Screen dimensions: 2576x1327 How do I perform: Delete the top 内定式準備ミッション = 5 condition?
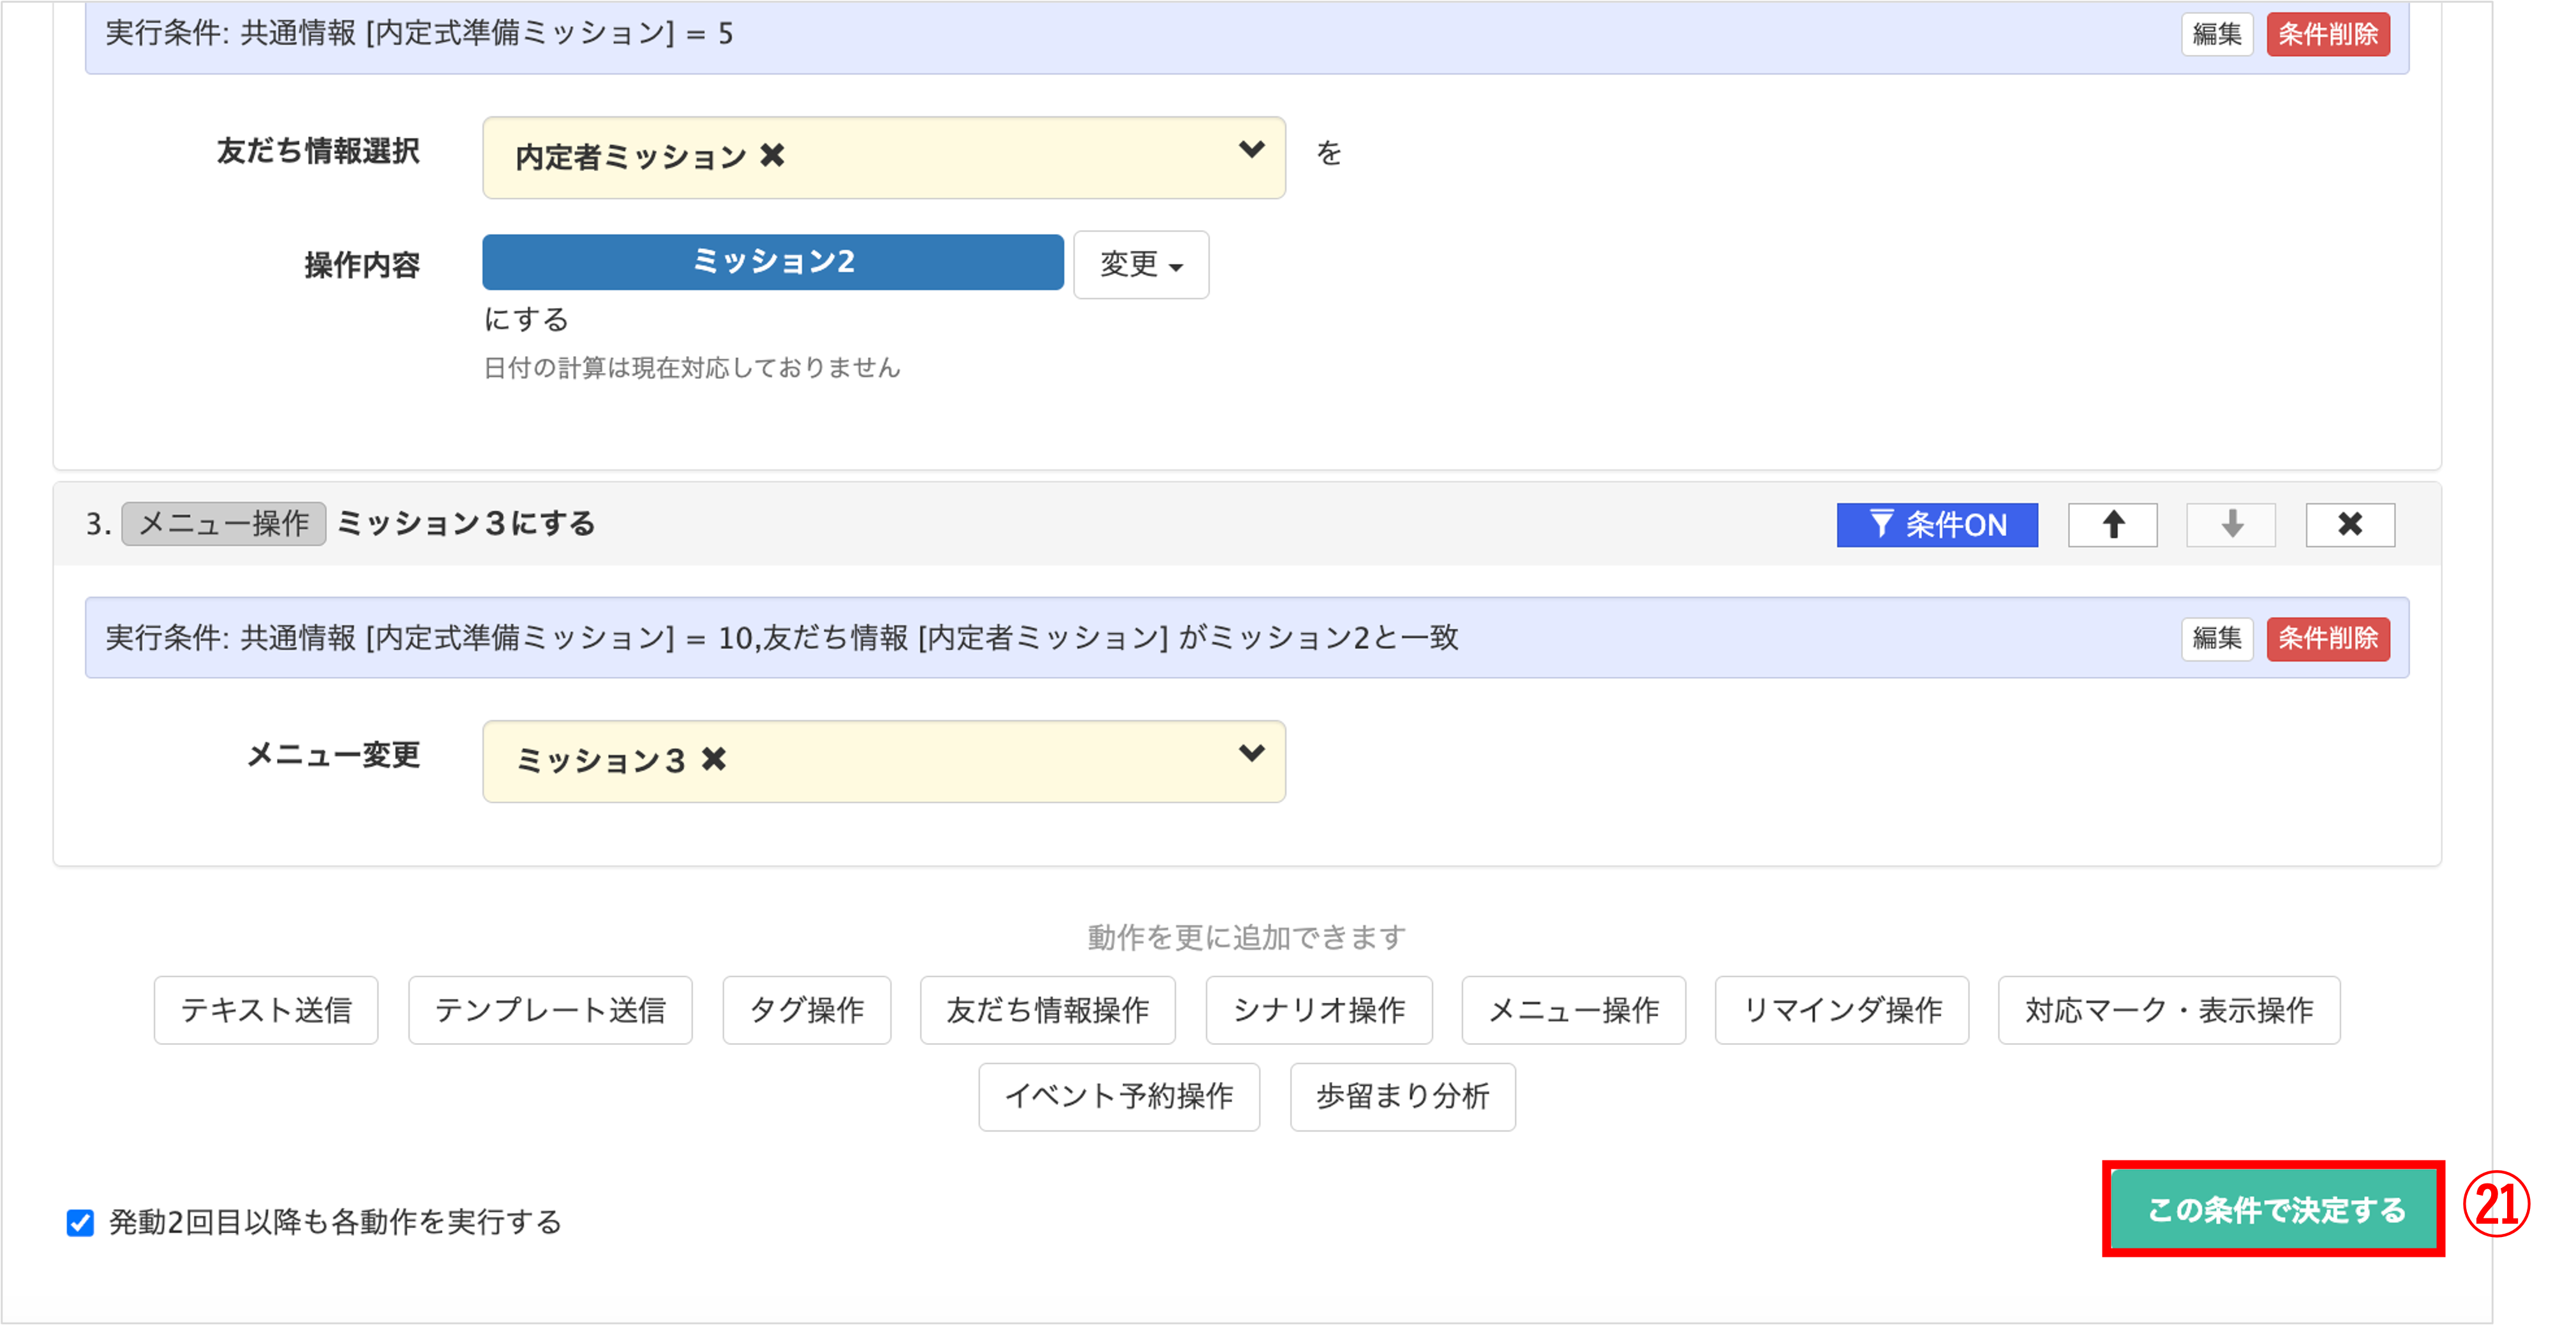[x=2328, y=34]
